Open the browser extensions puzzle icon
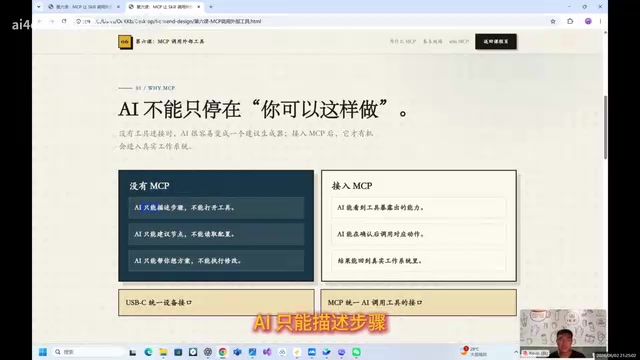 pyautogui.click(x=570, y=21)
